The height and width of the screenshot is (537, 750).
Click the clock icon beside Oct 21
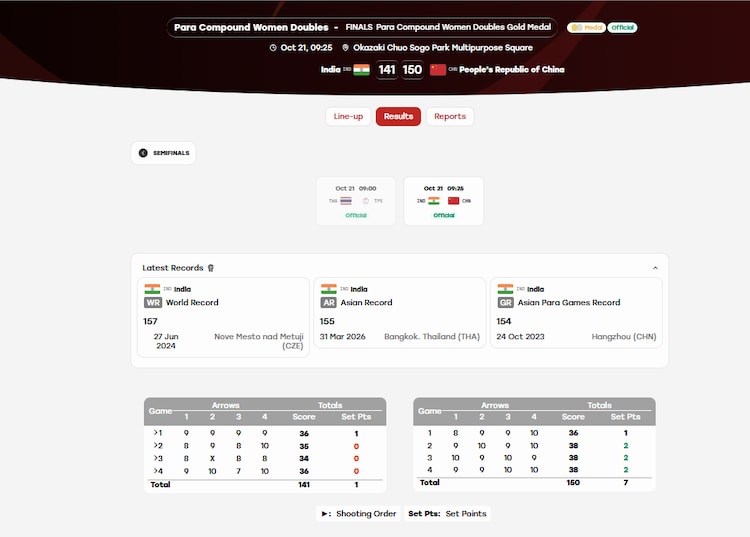tap(273, 48)
